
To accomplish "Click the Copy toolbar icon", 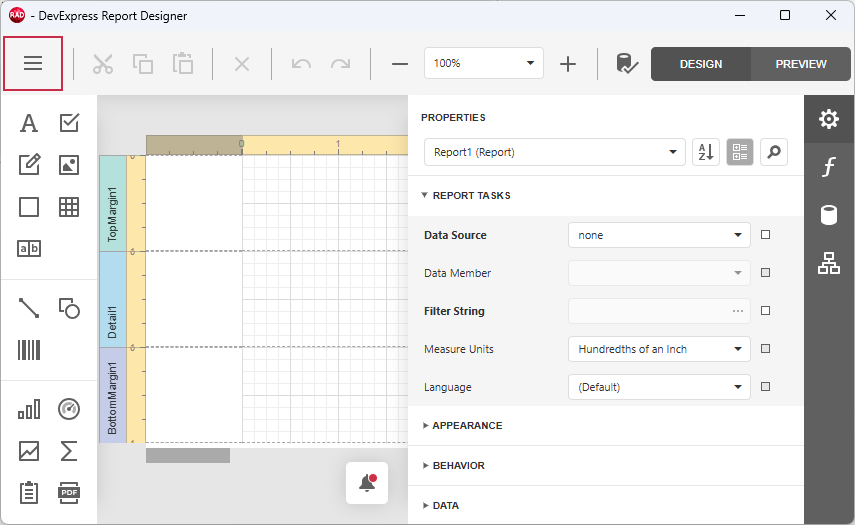I will 143,64.
